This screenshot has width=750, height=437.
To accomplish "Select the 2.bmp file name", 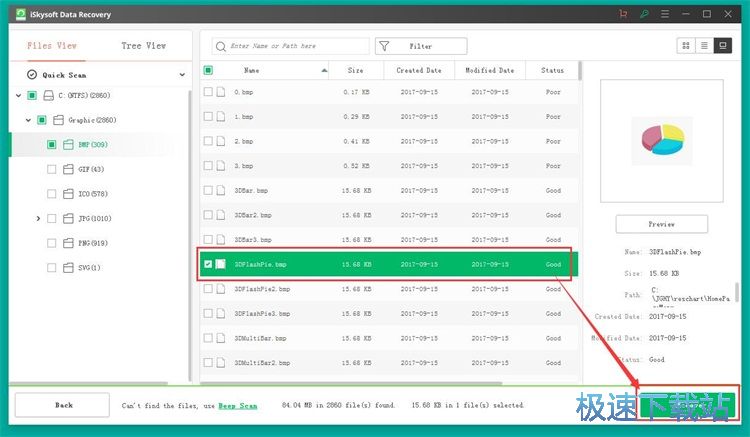I will [244, 141].
